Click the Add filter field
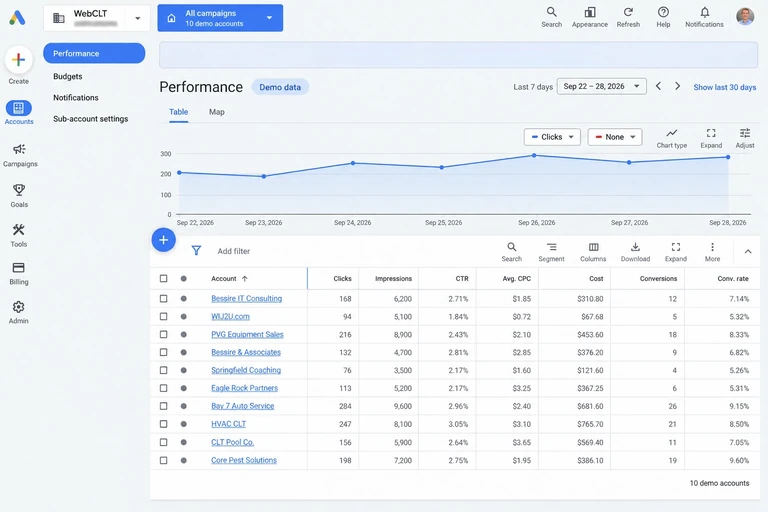Screen dimensions: 768x512 point(234,251)
